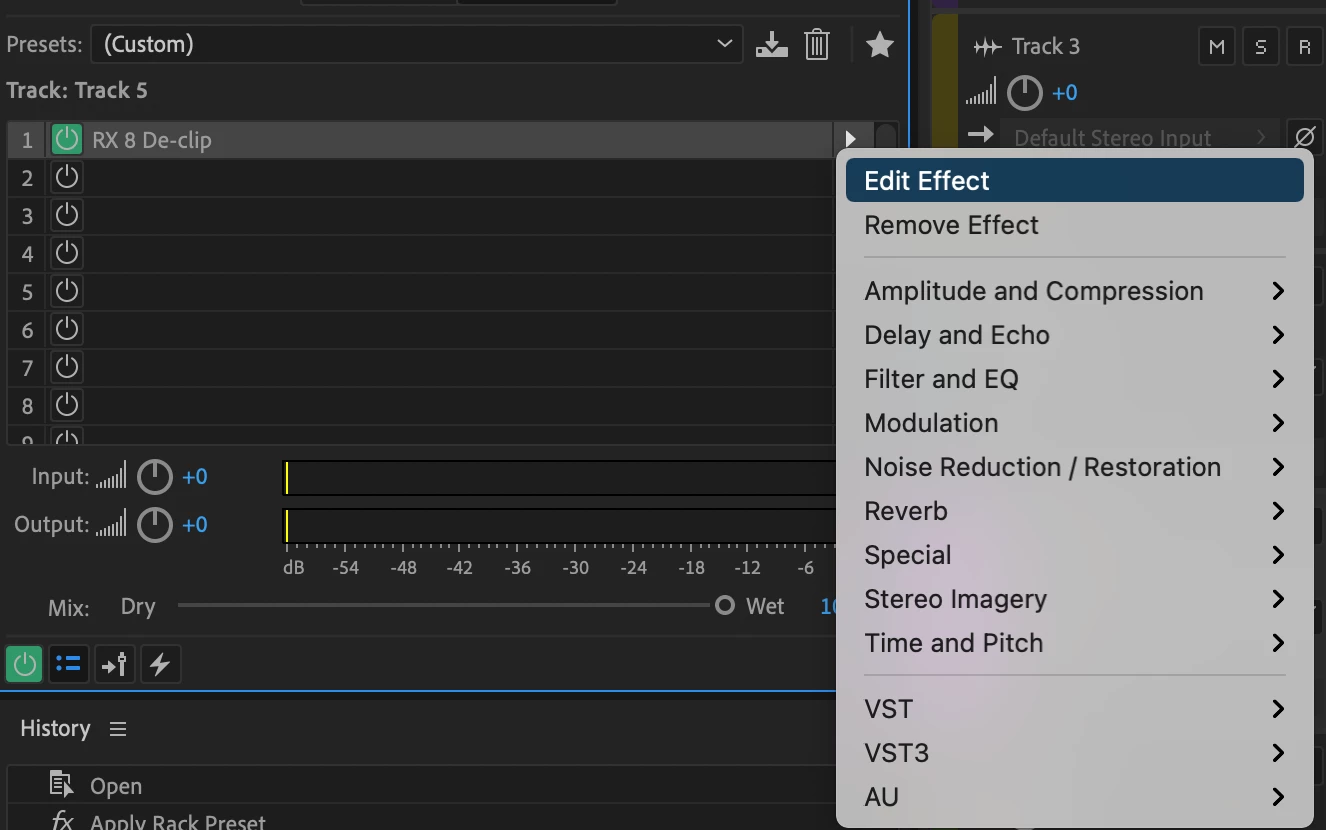Viewport: 1326px width, 830px height.
Task: Click Track 3 input arrow icon
Action: pyautogui.click(x=981, y=135)
